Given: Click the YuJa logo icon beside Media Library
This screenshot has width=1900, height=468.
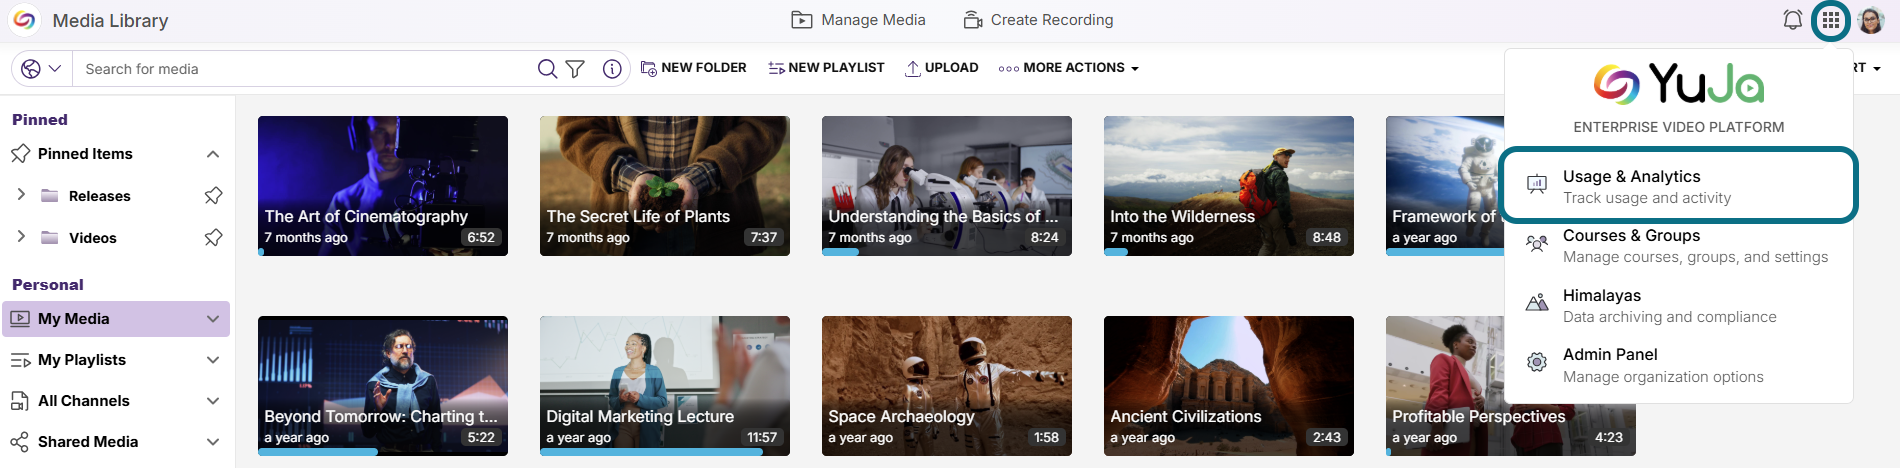Looking at the screenshot, I should [24, 20].
